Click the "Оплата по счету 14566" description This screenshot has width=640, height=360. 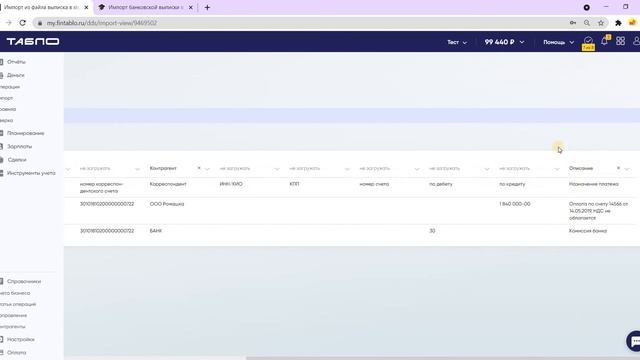(x=598, y=211)
